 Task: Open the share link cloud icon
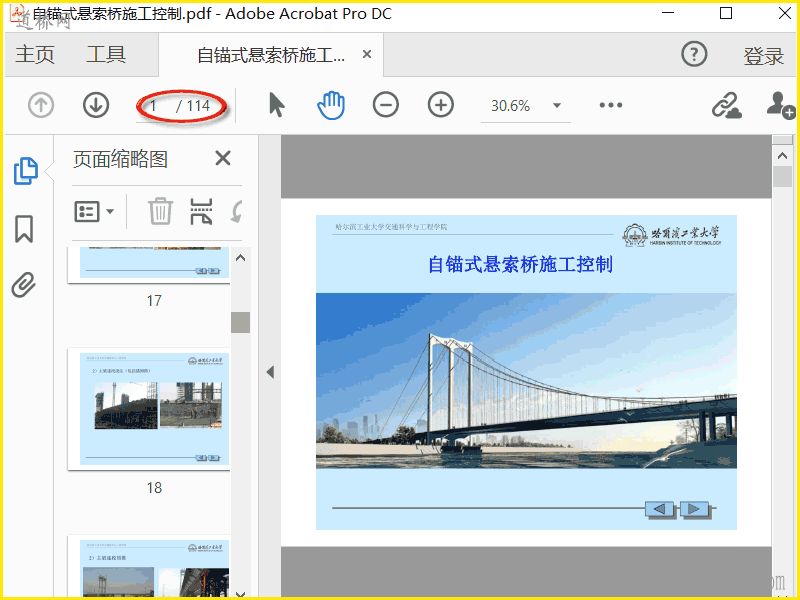click(726, 105)
